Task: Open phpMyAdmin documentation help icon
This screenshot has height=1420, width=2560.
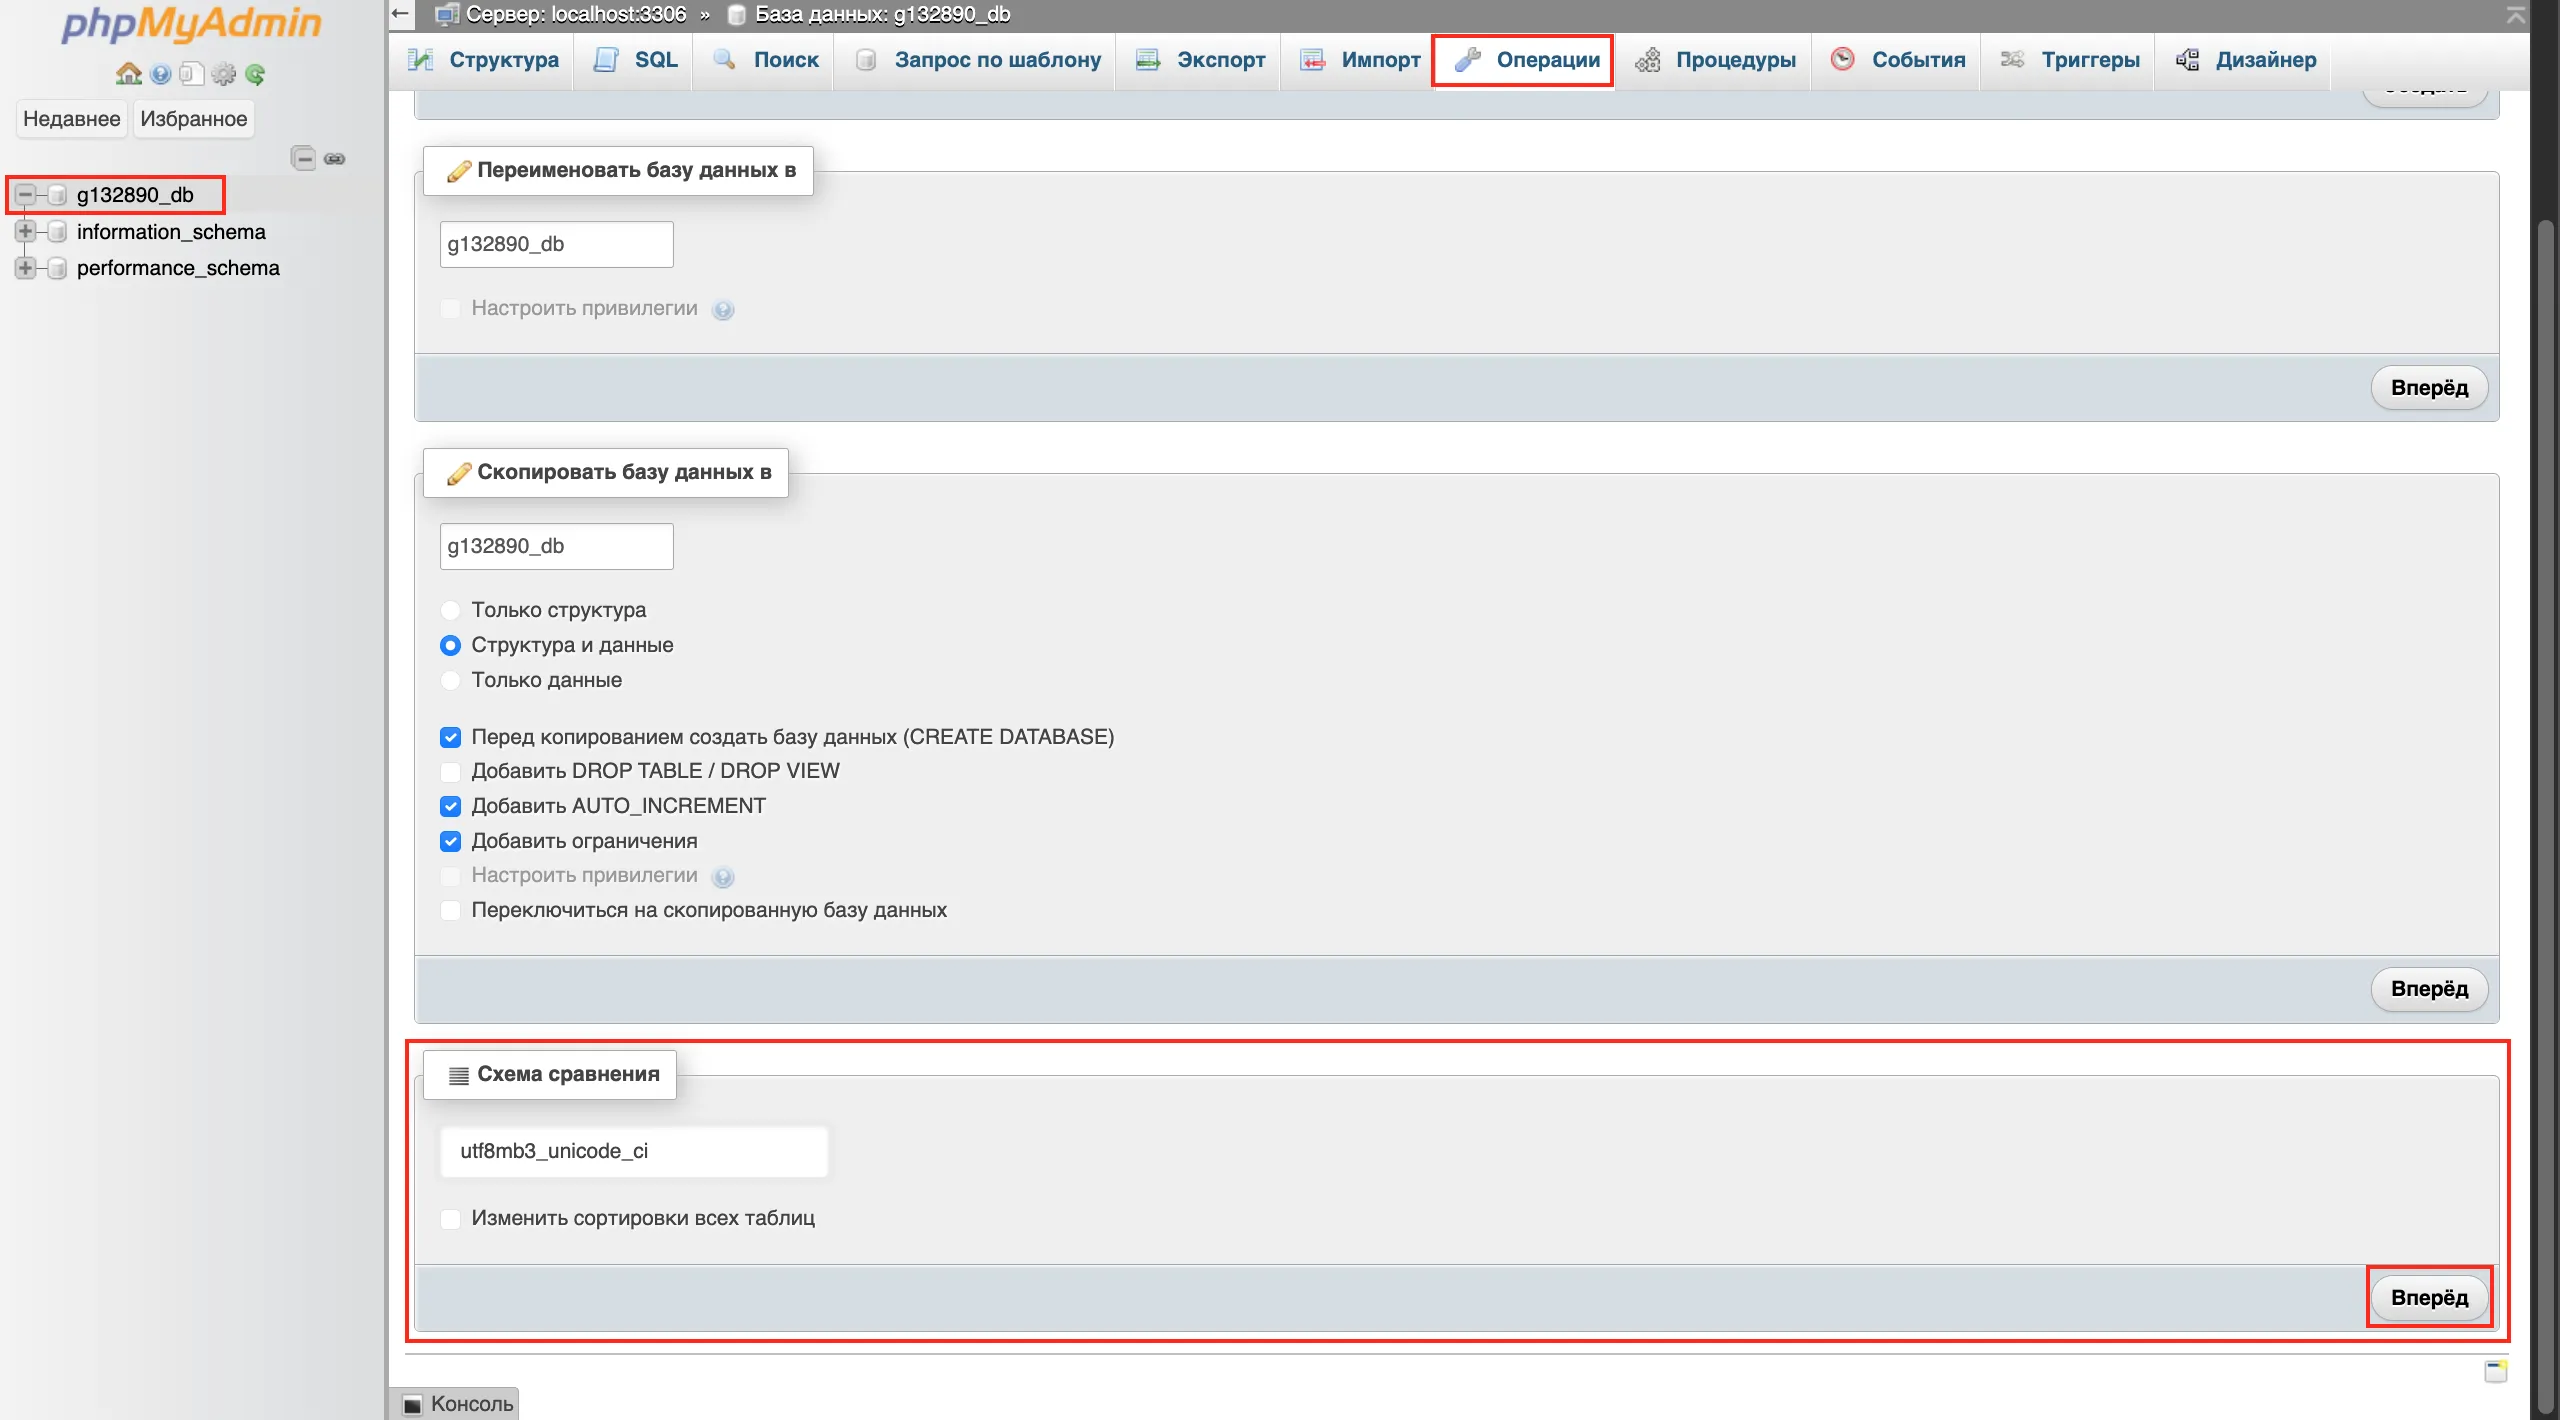Action: click(160, 74)
